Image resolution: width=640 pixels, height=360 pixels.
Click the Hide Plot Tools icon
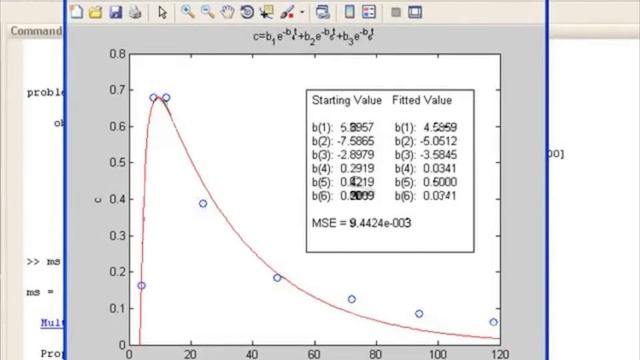(x=396, y=12)
